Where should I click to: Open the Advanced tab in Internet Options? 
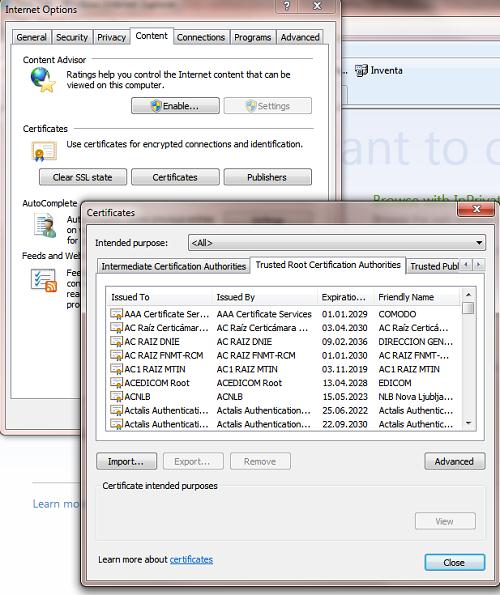pos(300,37)
